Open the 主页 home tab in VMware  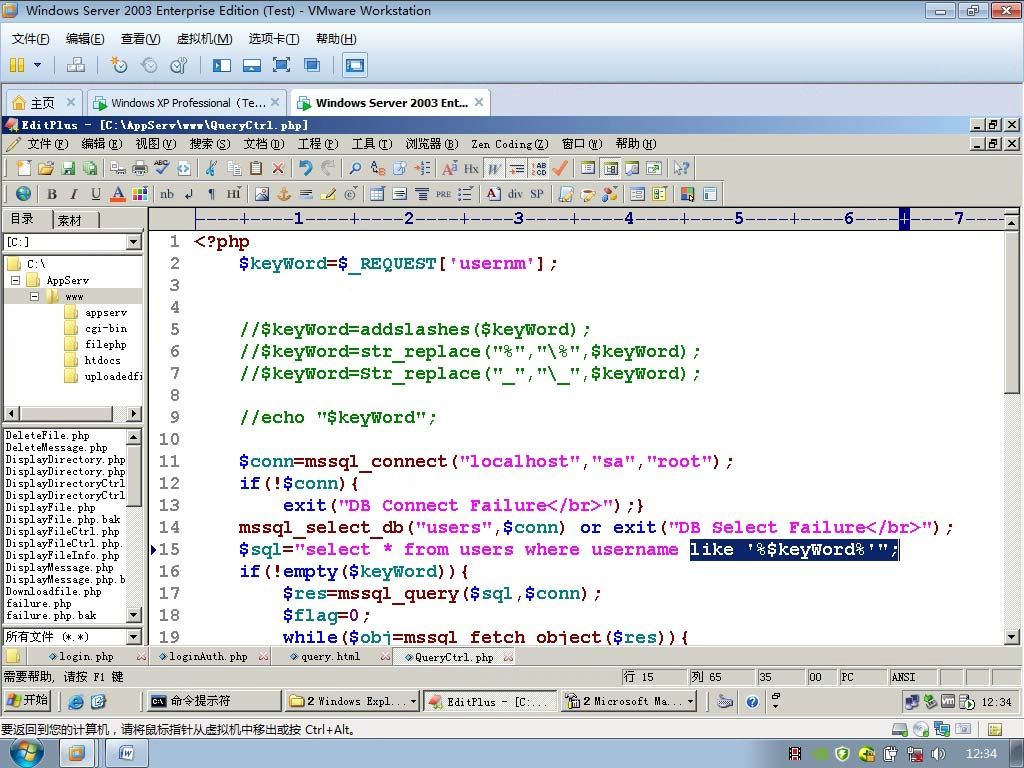point(44,103)
